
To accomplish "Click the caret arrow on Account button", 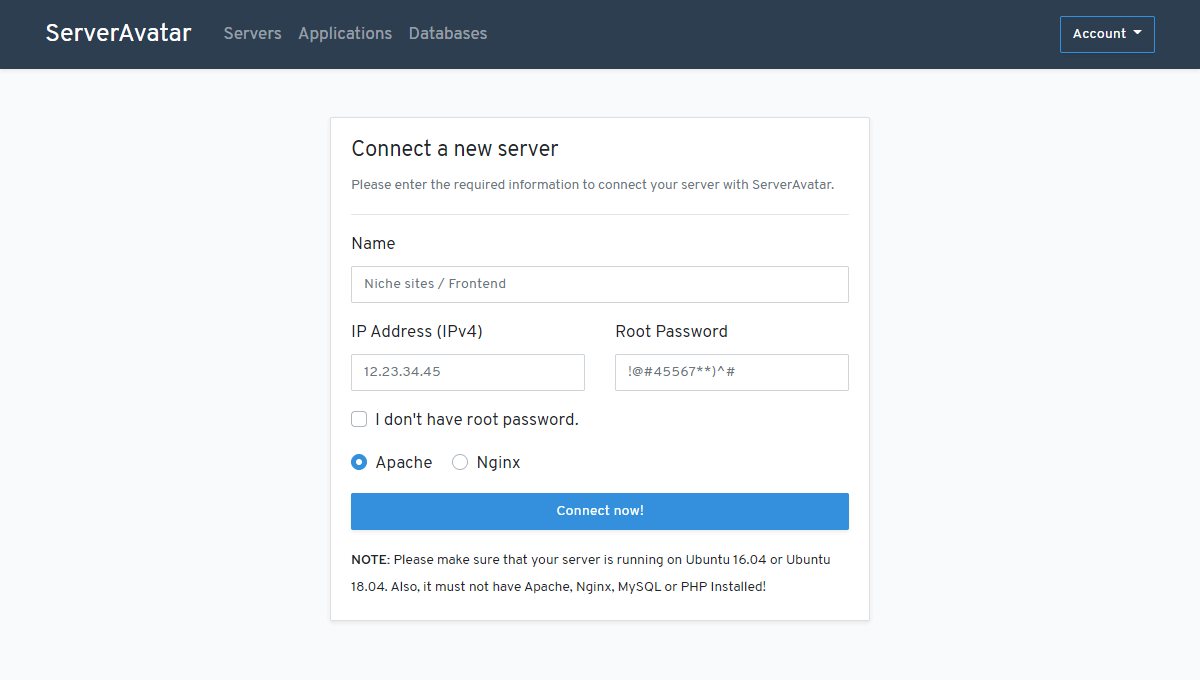I will pyautogui.click(x=1138, y=33).
